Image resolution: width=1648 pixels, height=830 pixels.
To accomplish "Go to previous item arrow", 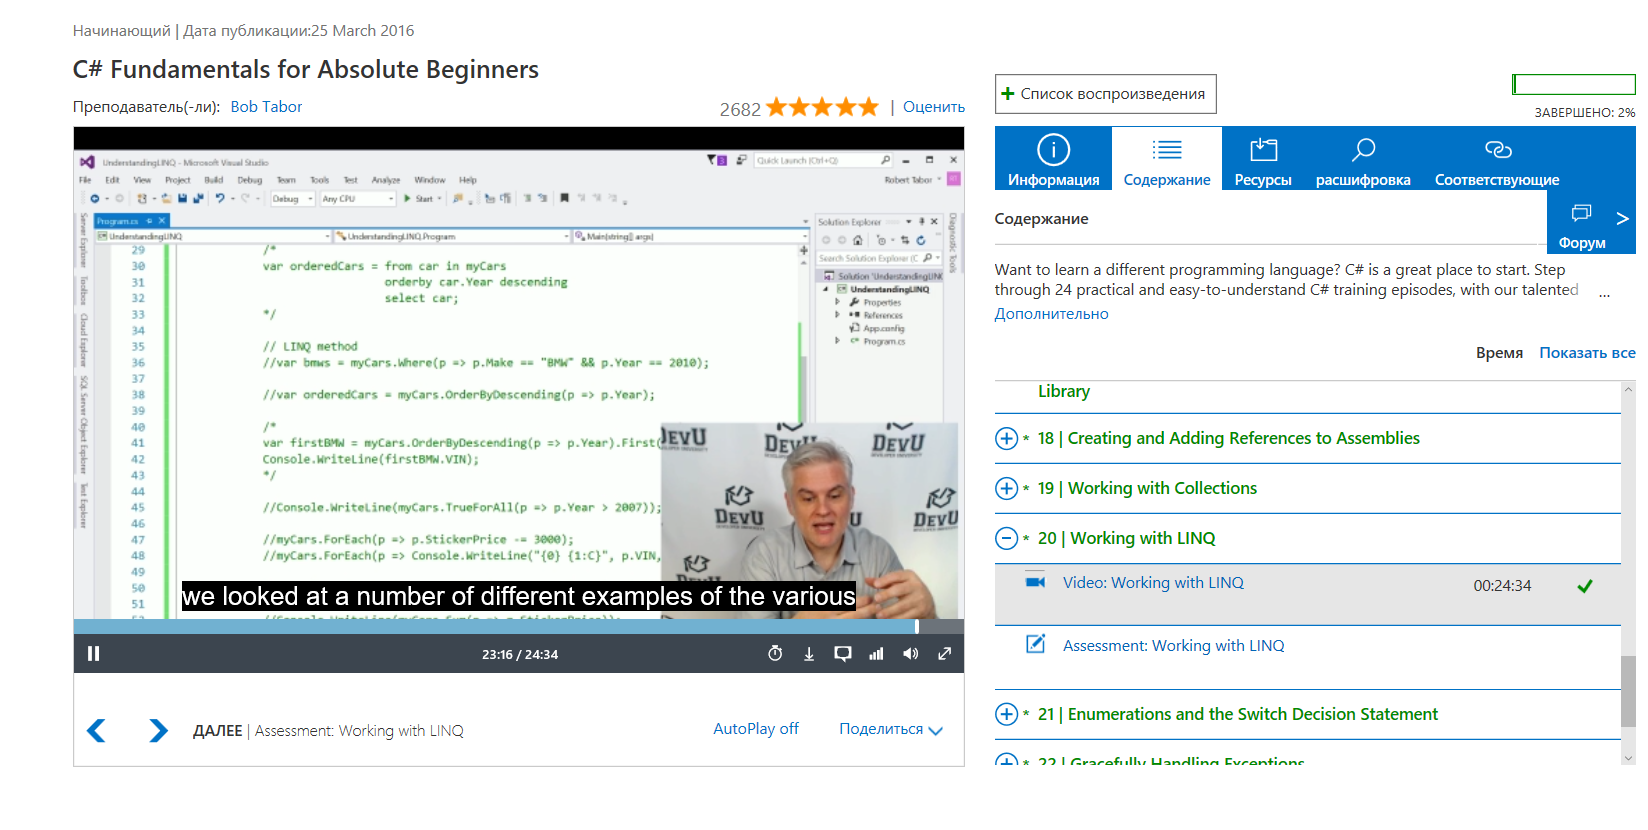I will pyautogui.click(x=96, y=731).
